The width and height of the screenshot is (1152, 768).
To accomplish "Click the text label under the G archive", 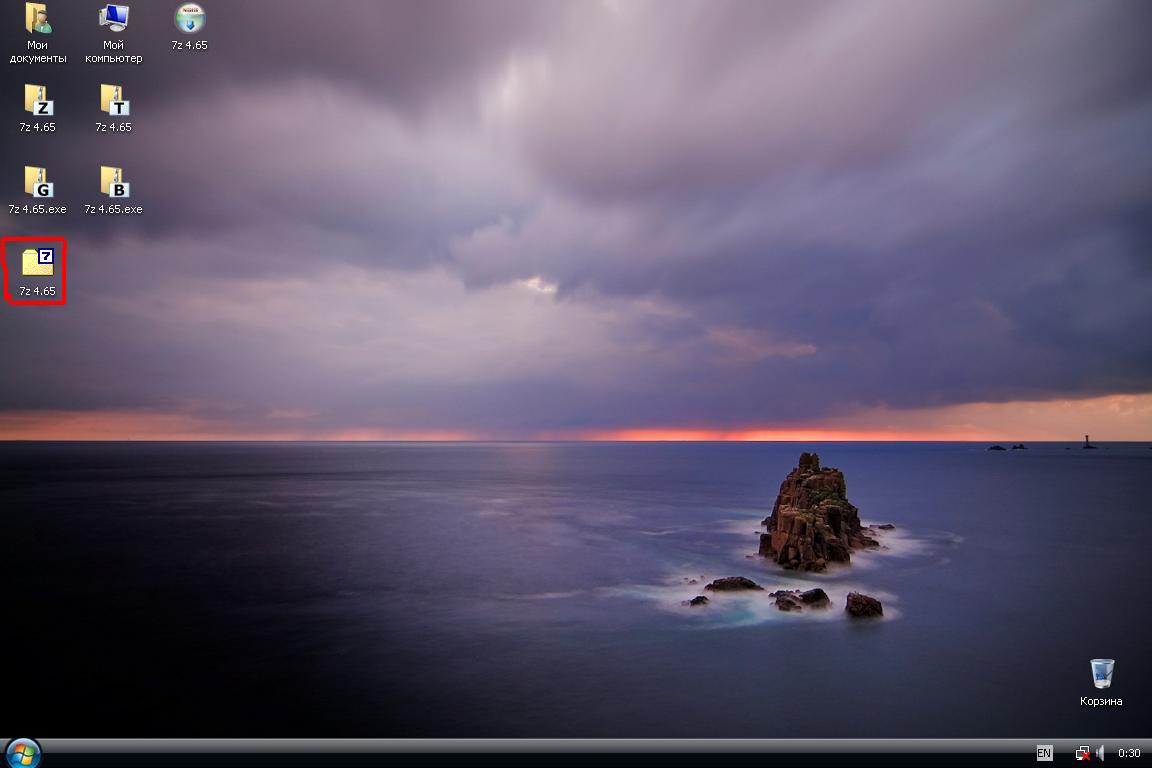I will pos(38,209).
